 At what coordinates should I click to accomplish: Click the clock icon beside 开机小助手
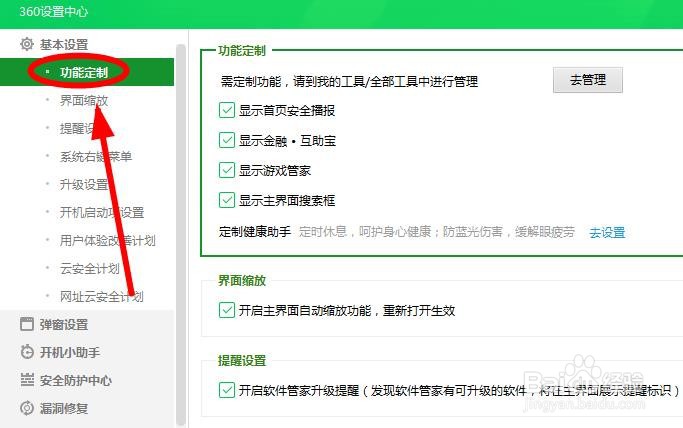pos(27,352)
